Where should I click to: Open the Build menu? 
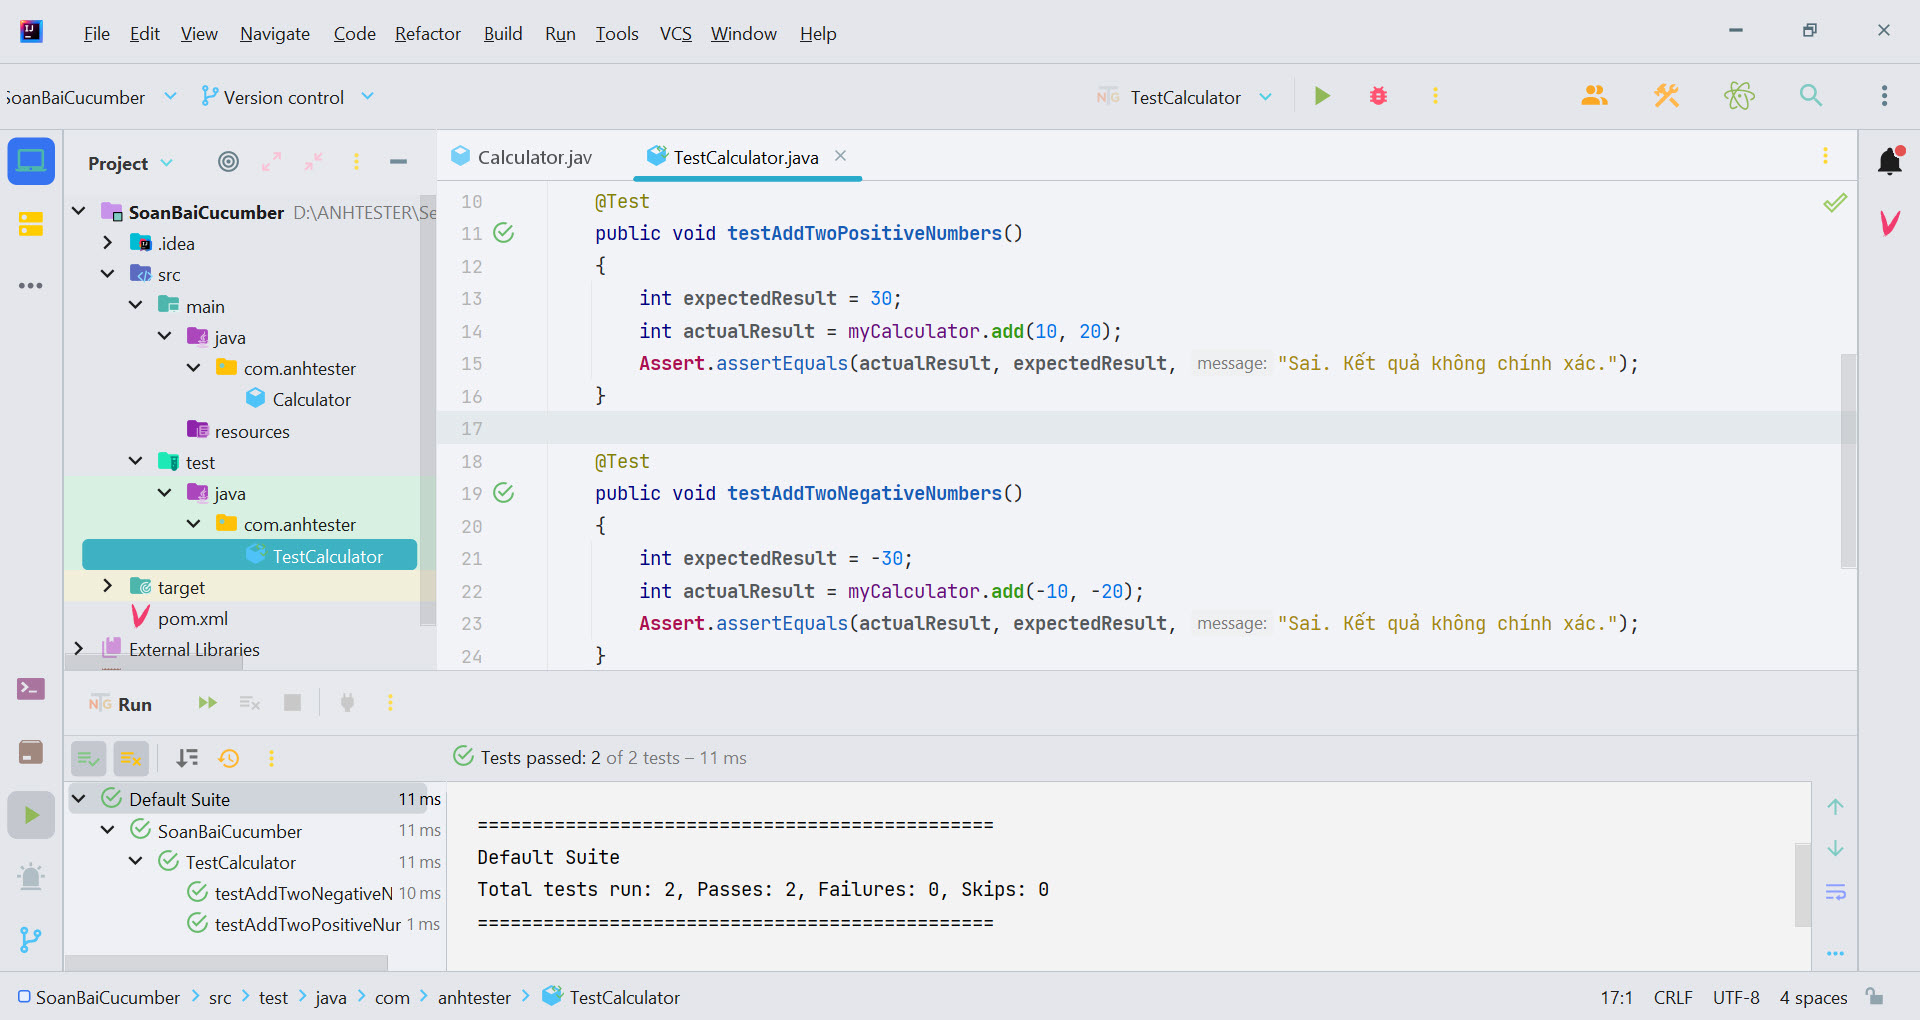tap(503, 34)
